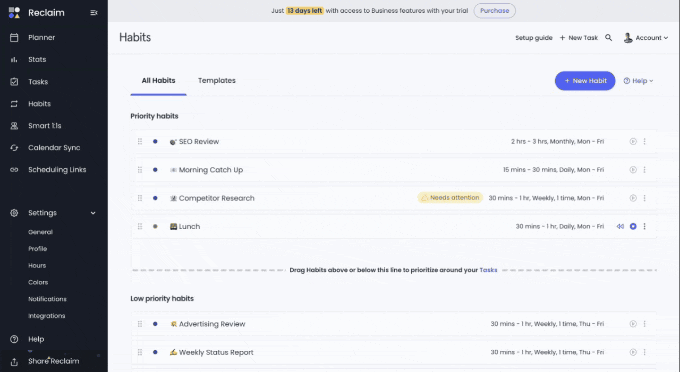Click the Share Reclaim upload icon
Image resolution: width=680 pixels, height=372 pixels.
click(x=14, y=362)
